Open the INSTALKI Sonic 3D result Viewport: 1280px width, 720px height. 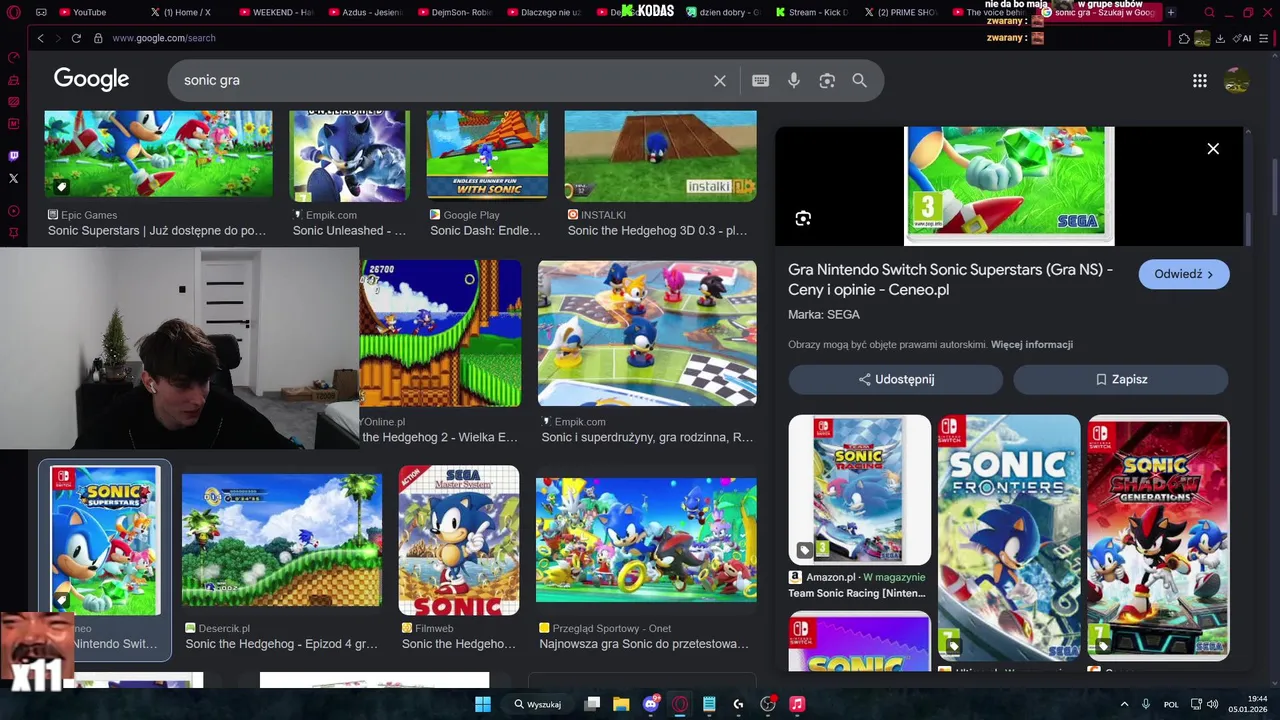coord(660,155)
